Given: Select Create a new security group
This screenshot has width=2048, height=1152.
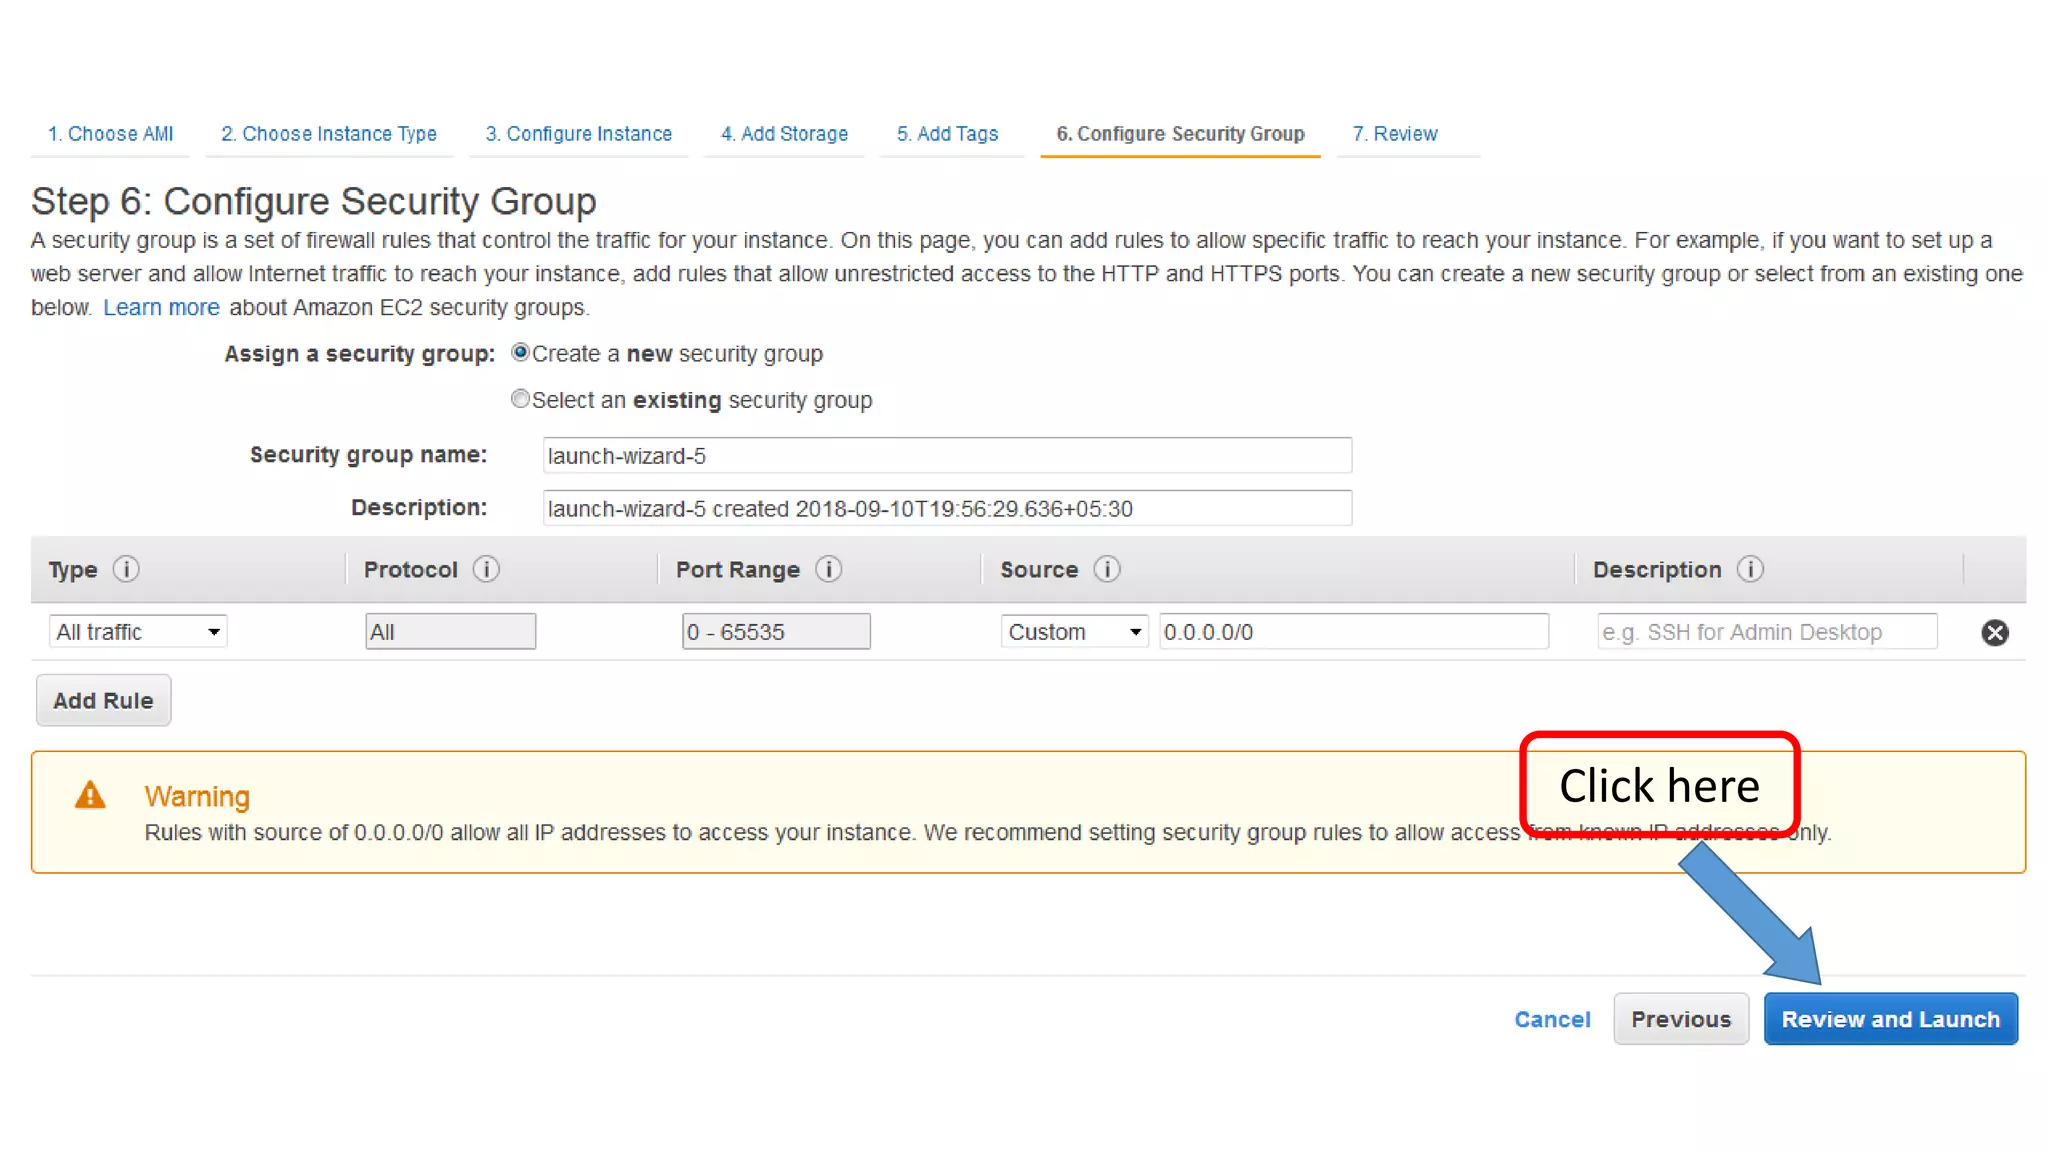Looking at the screenshot, I should tap(520, 353).
